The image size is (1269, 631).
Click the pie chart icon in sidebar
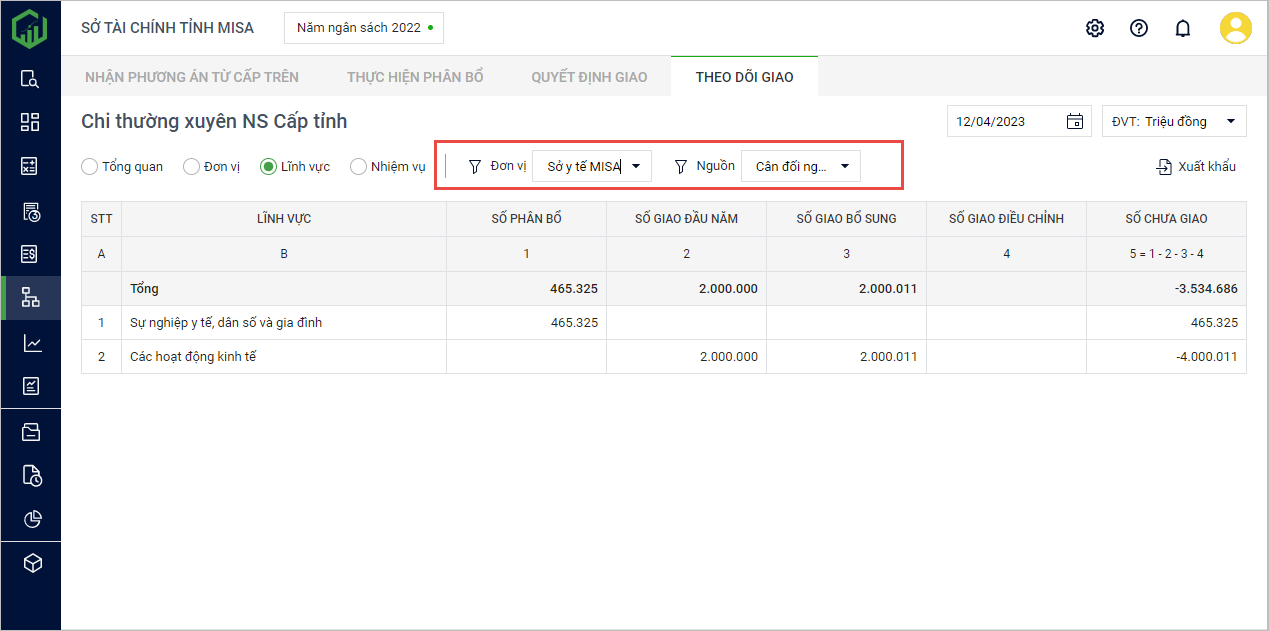tap(30, 519)
